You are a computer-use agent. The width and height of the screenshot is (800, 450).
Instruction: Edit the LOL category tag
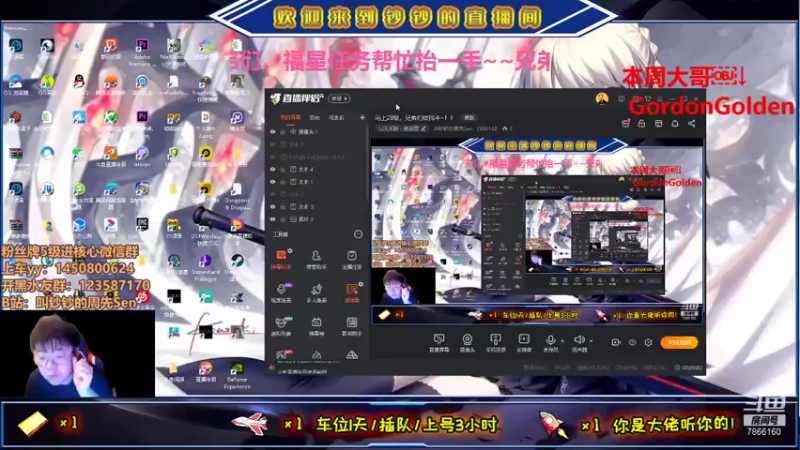[x=402, y=129]
